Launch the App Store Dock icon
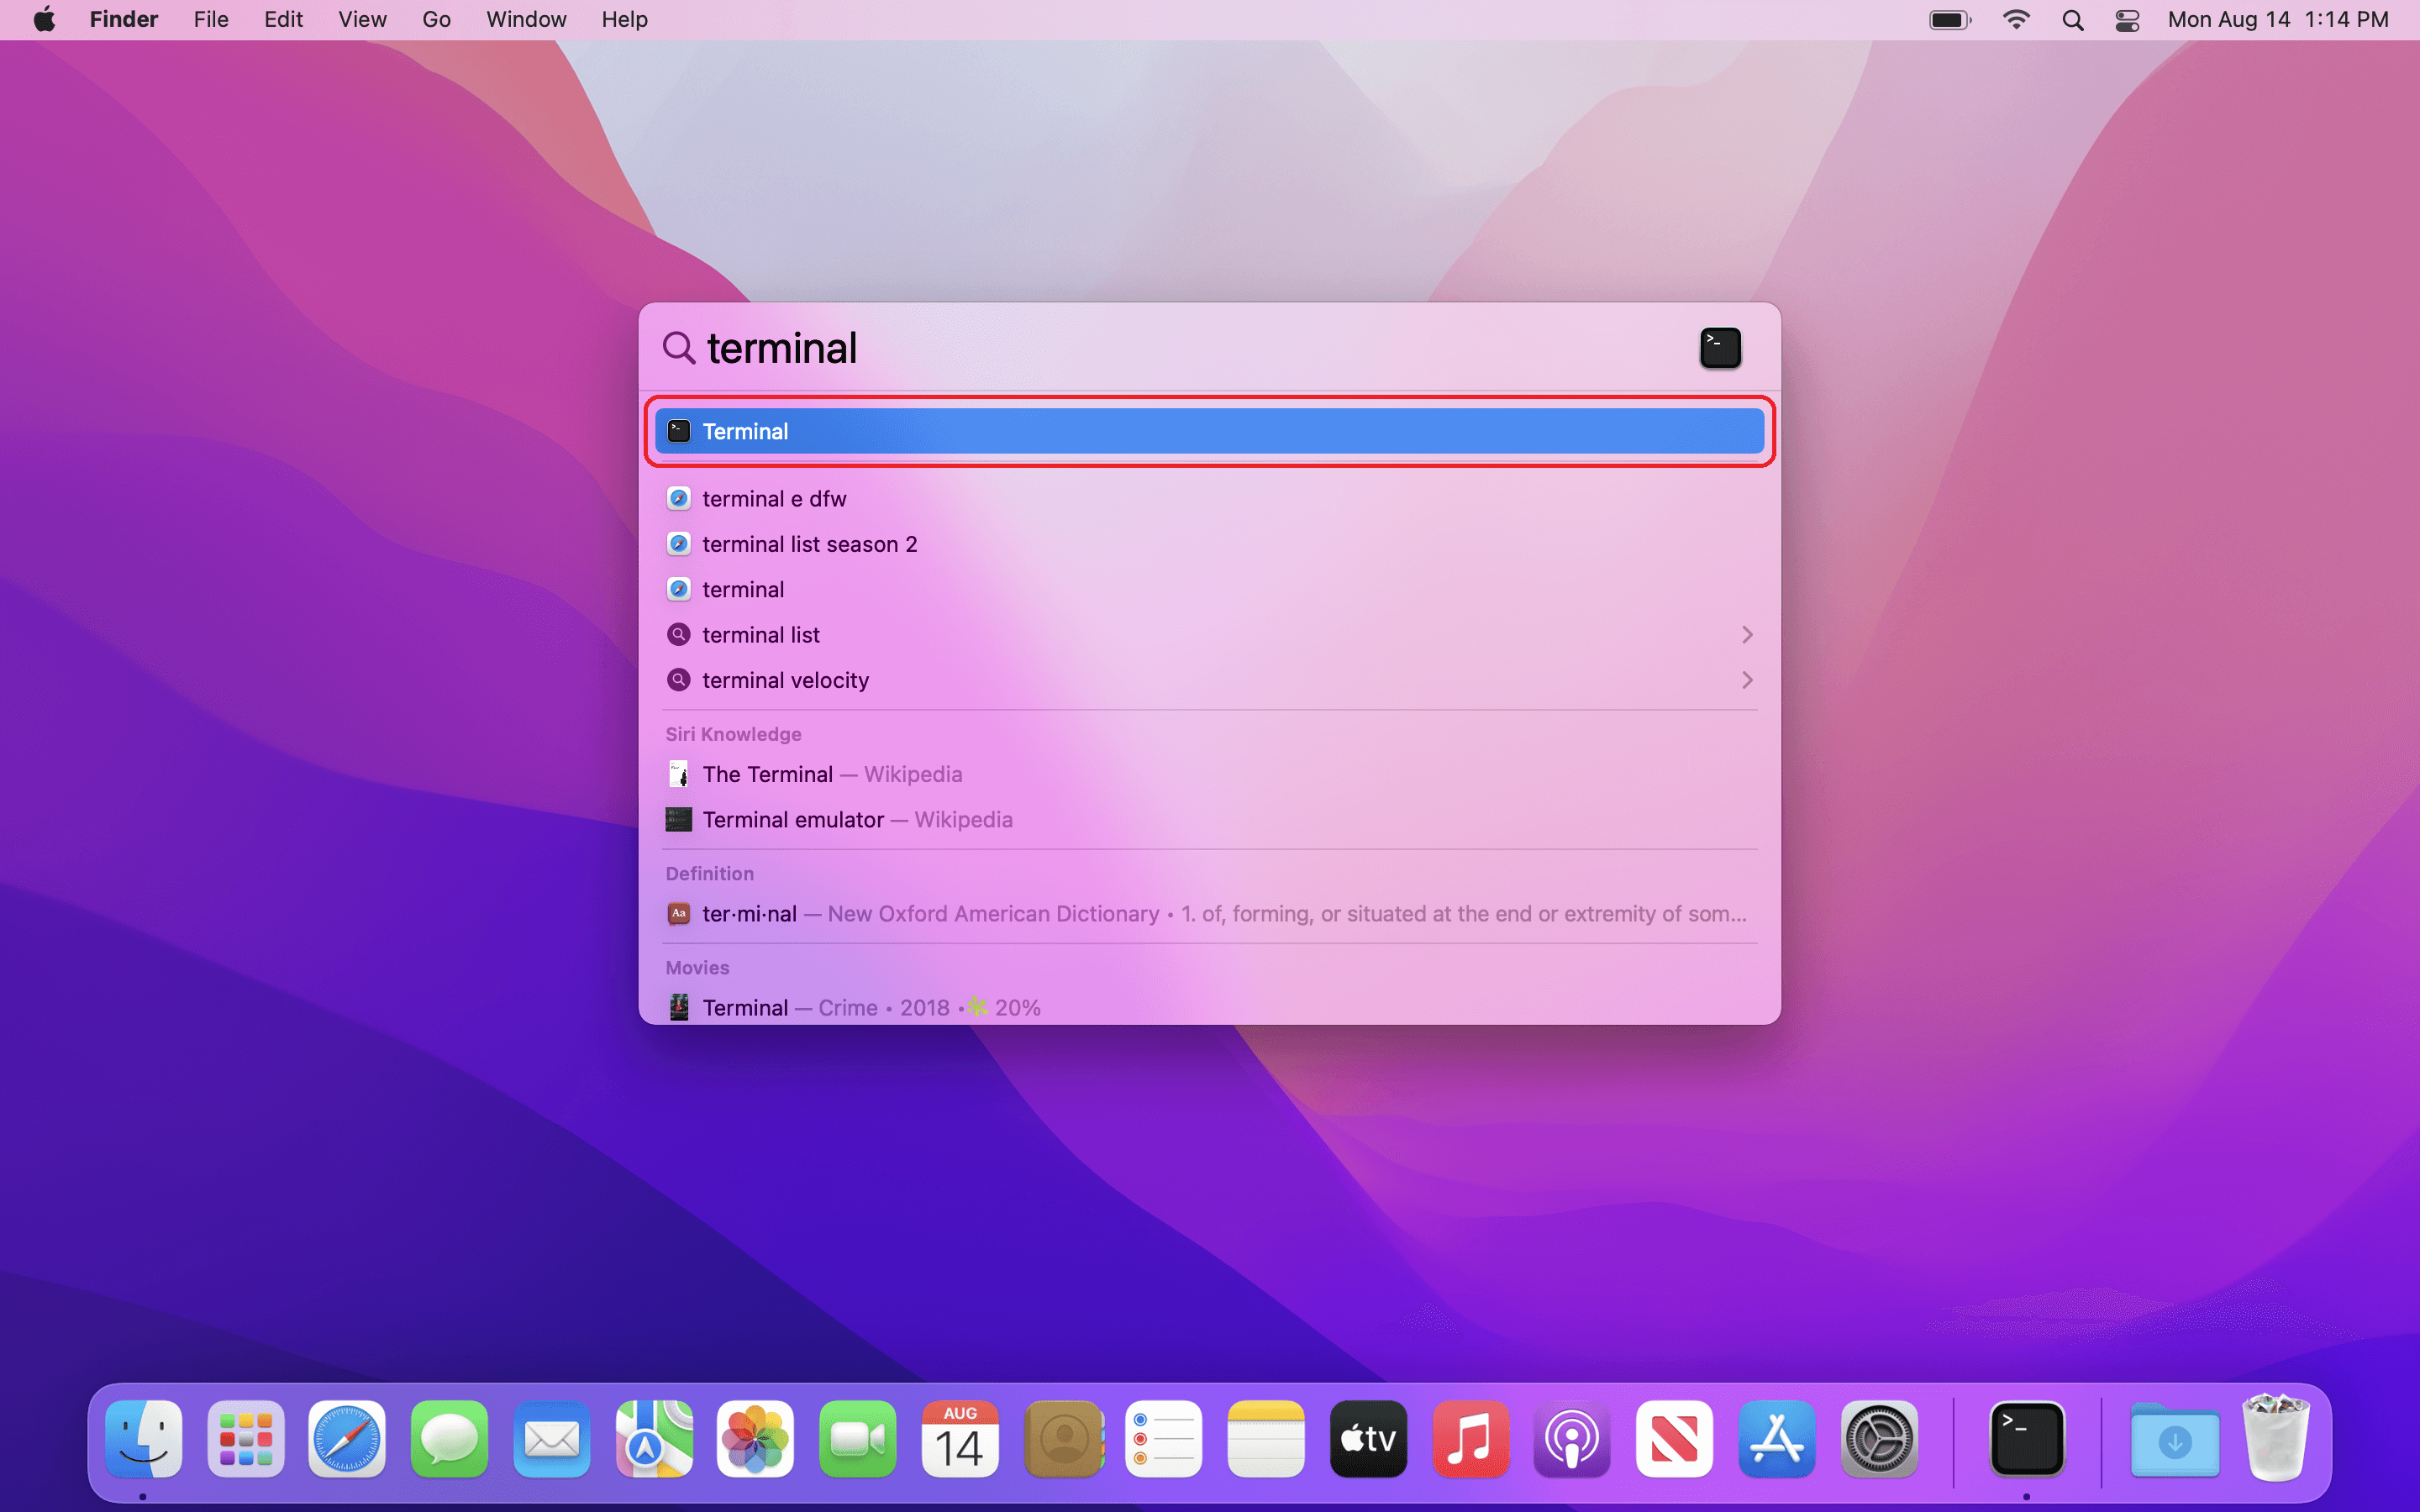This screenshot has width=2420, height=1512. [x=1776, y=1439]
